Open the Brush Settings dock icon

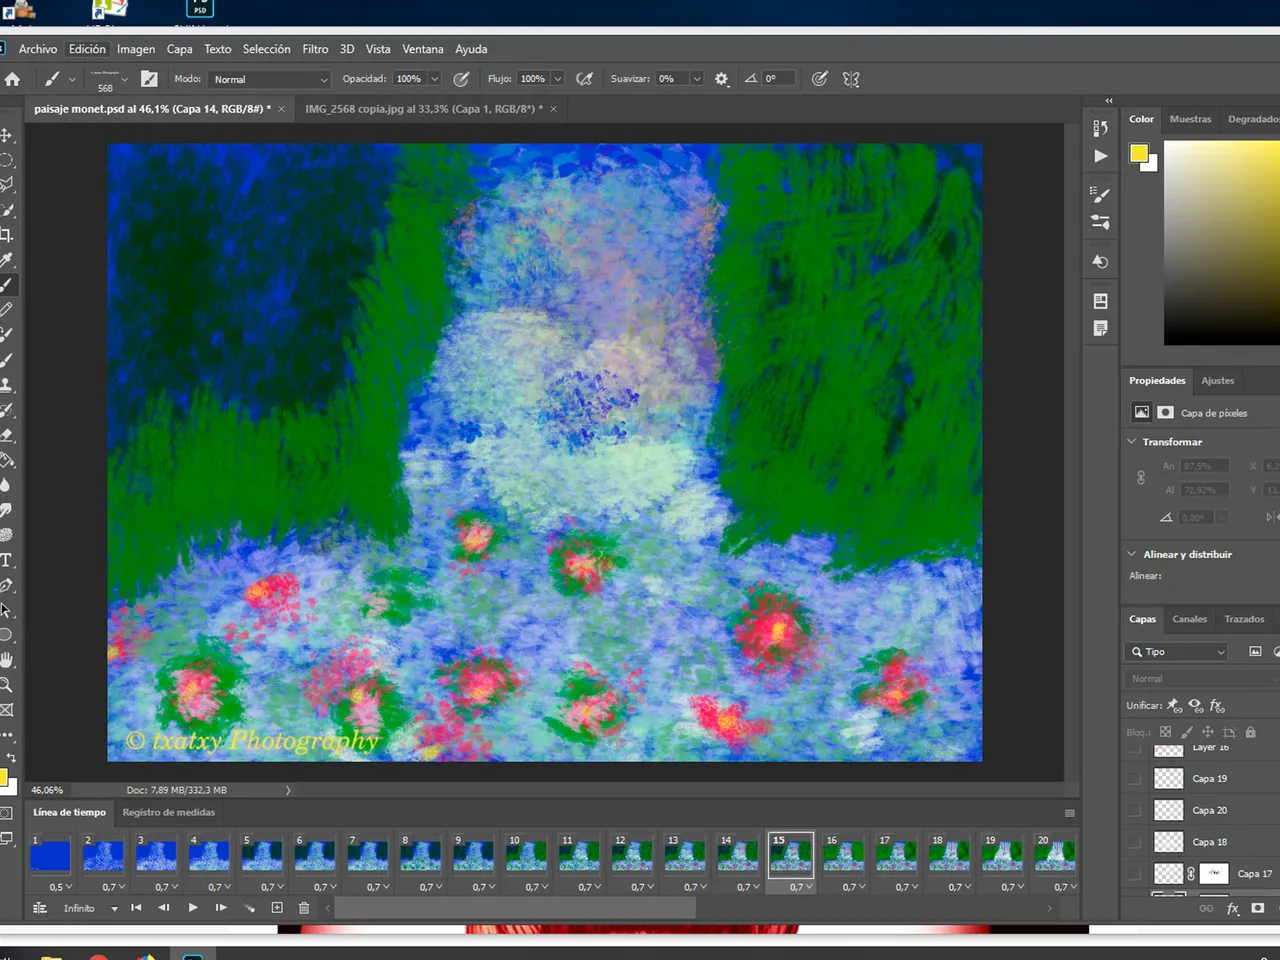1100,194
